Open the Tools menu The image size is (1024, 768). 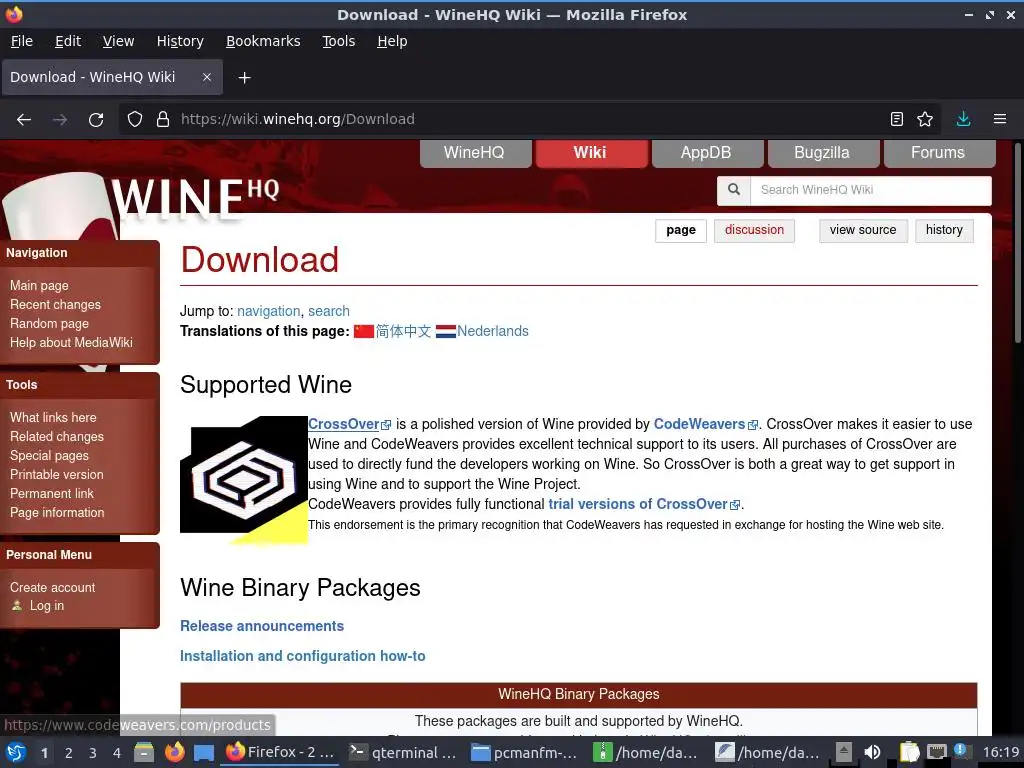click(338, 41)
